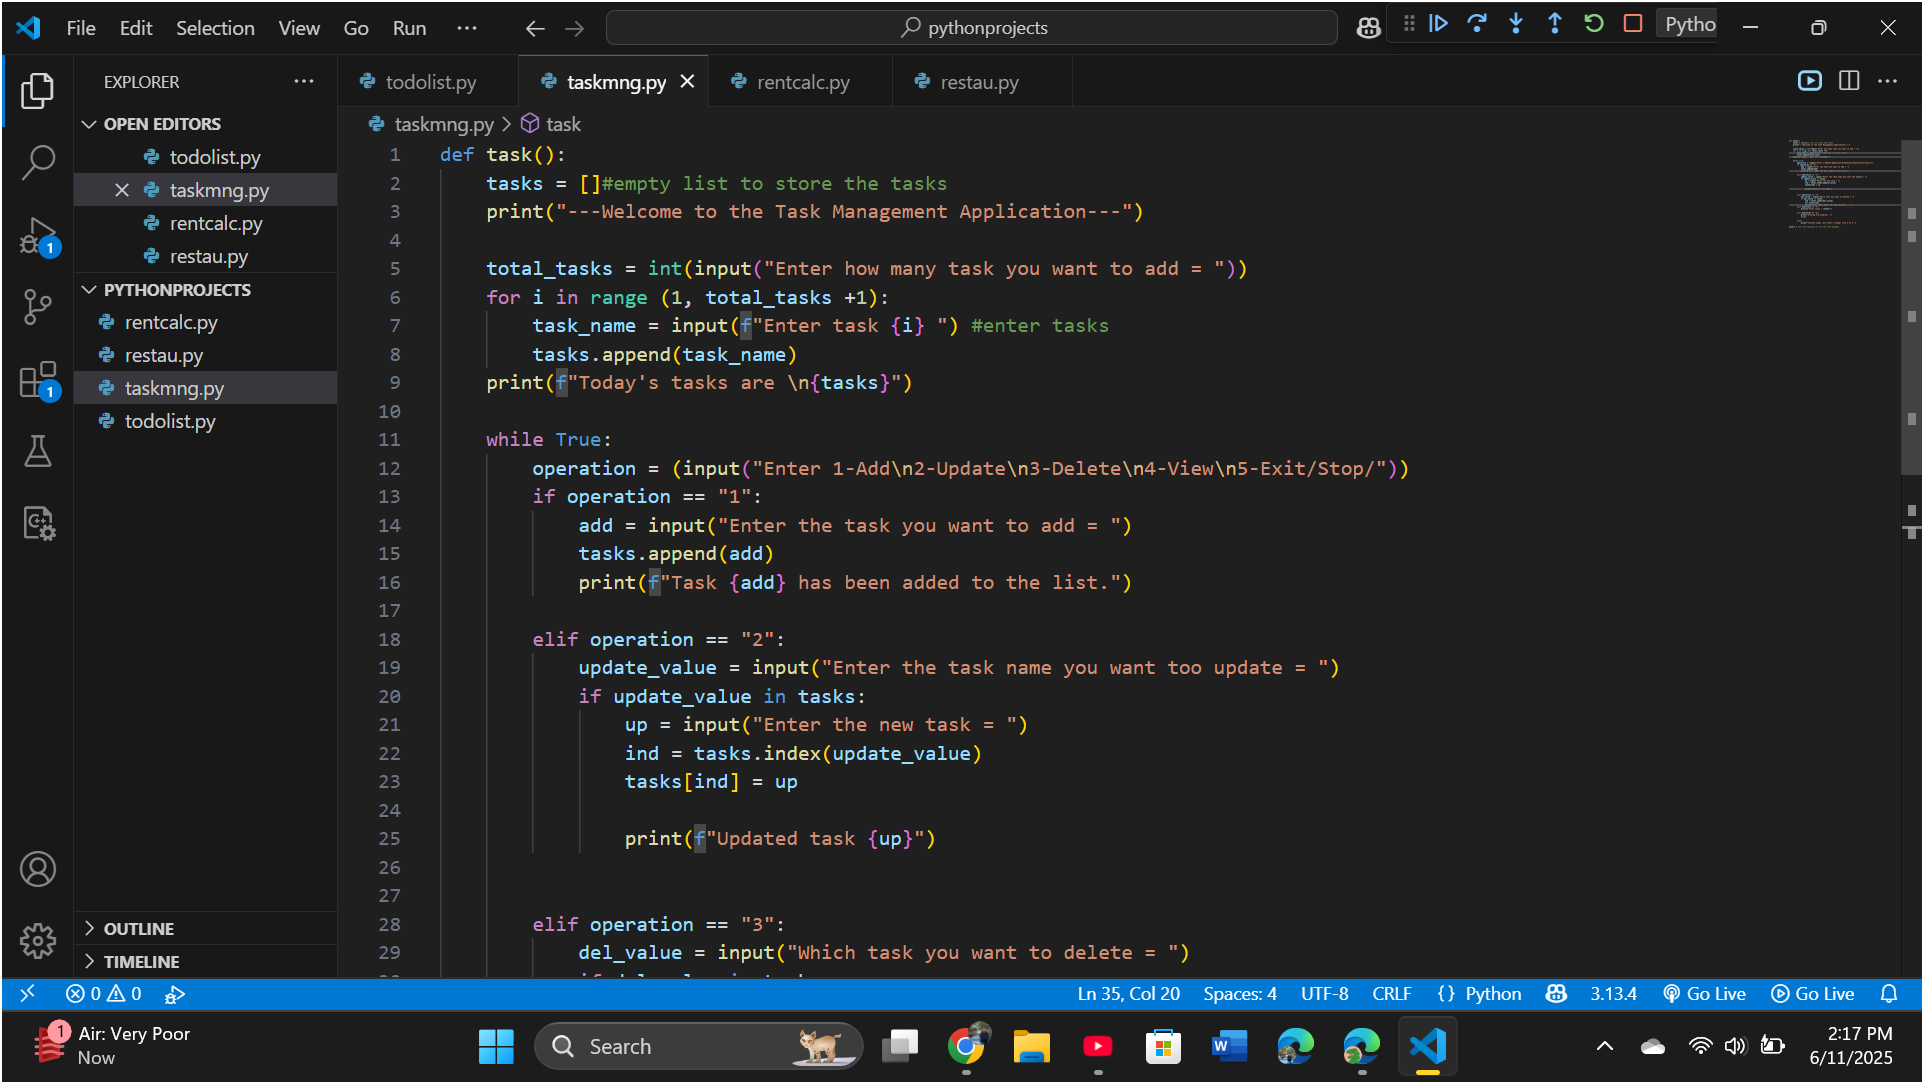Image resolution: width=1924 pixels, height=1084 pixels.
Task: Switch to the rentcalc.py tab
Action: coord(802,82)
